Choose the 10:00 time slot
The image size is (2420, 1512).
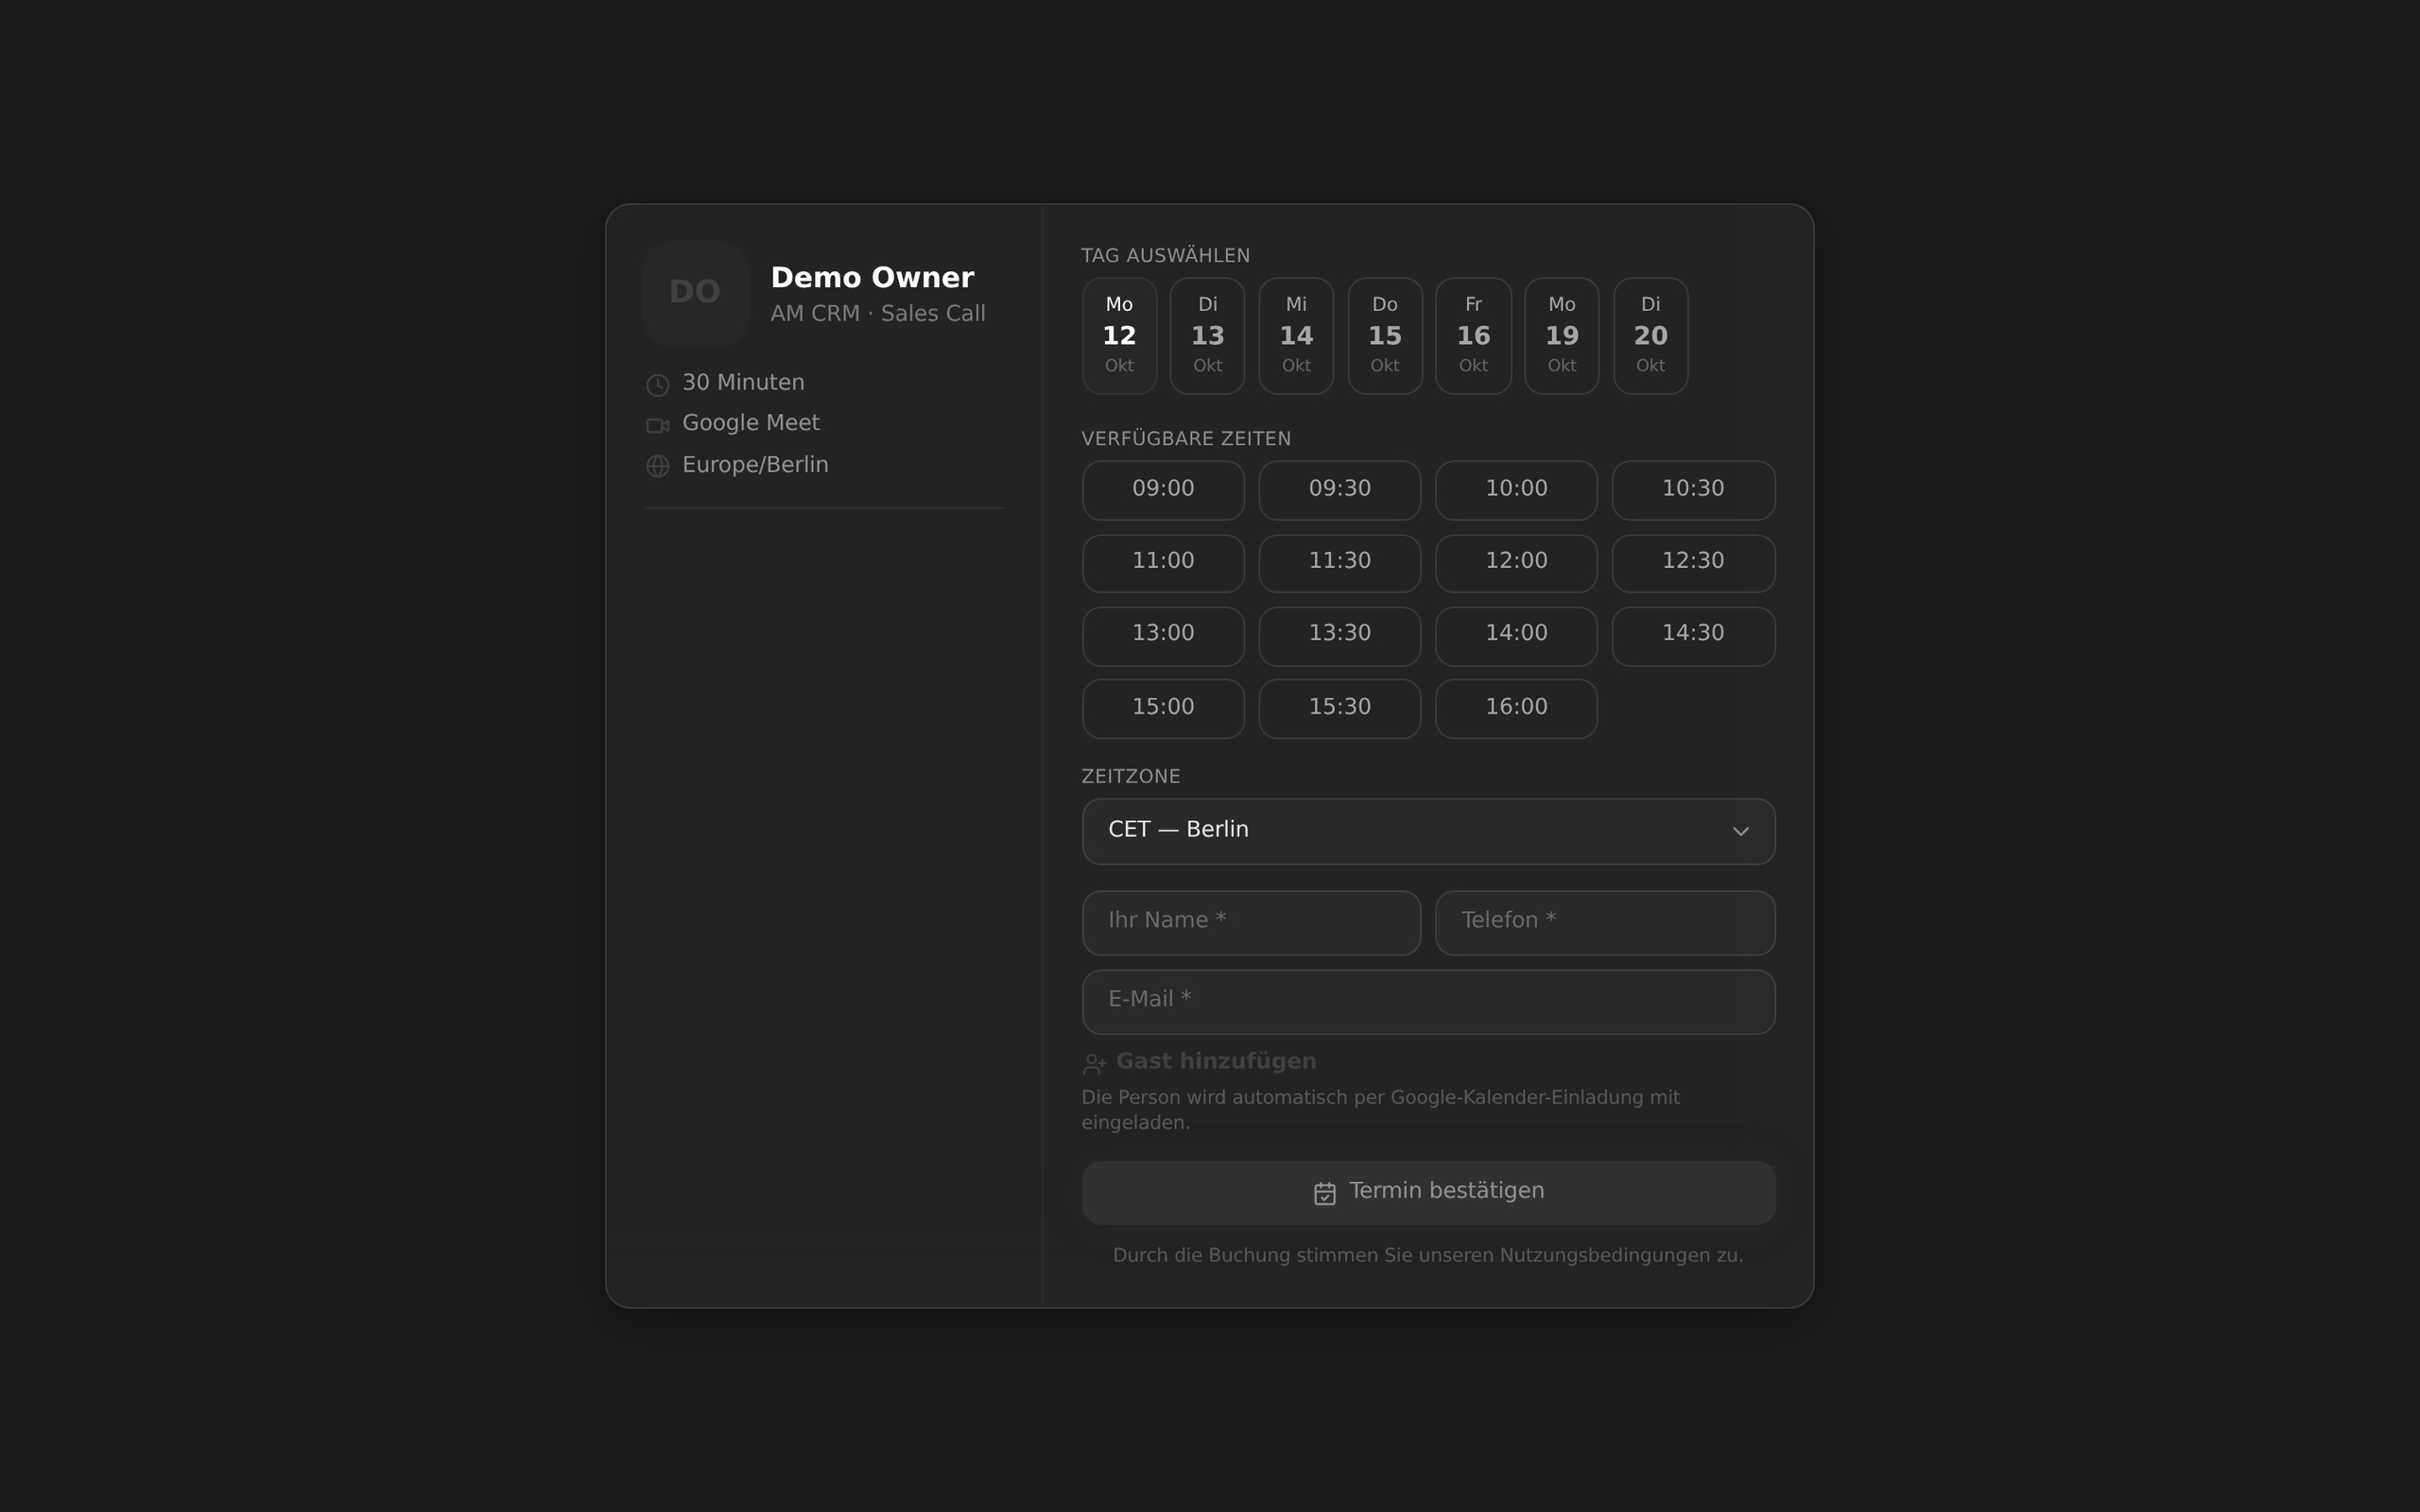[1516, 490]
